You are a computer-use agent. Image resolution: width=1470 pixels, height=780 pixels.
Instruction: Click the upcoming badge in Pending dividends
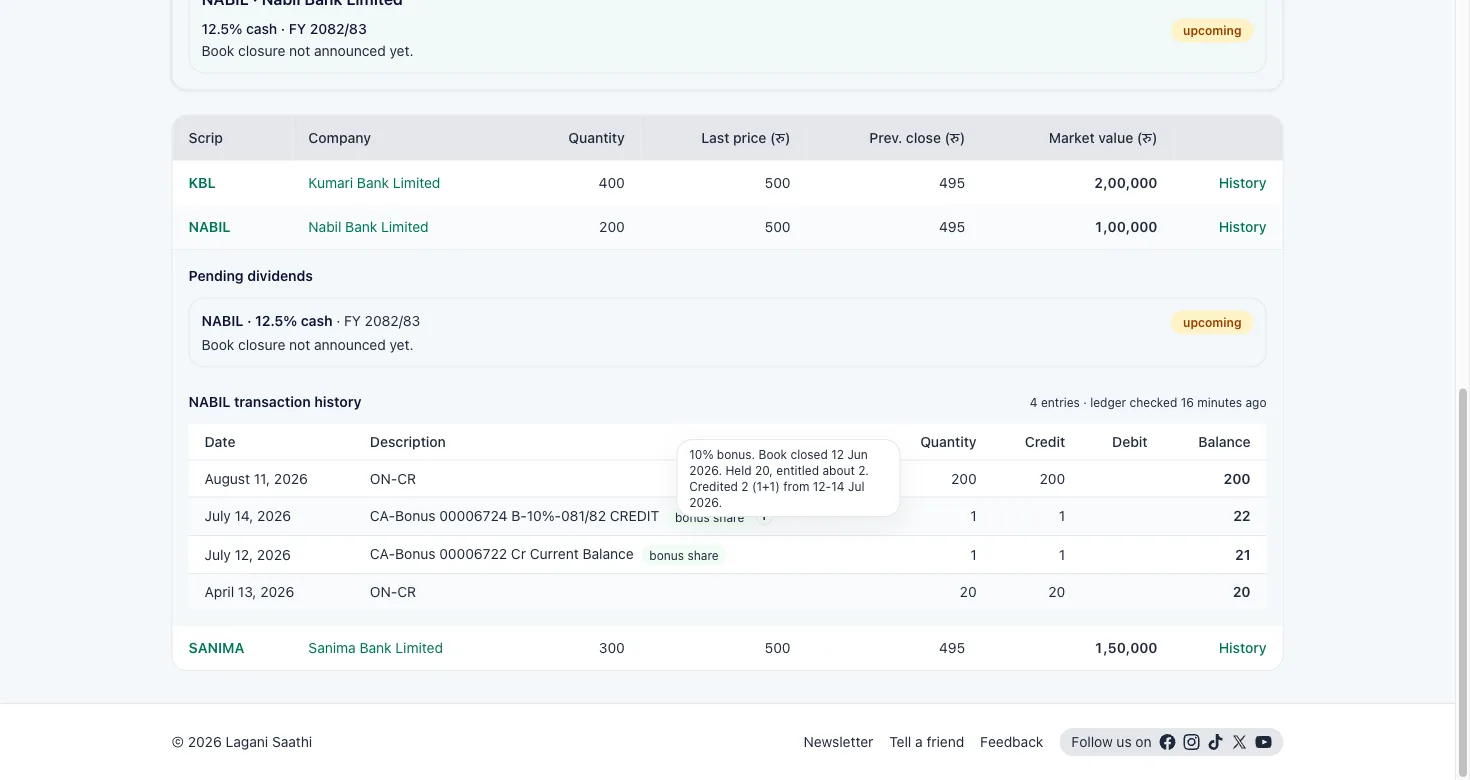point(1212,323)
